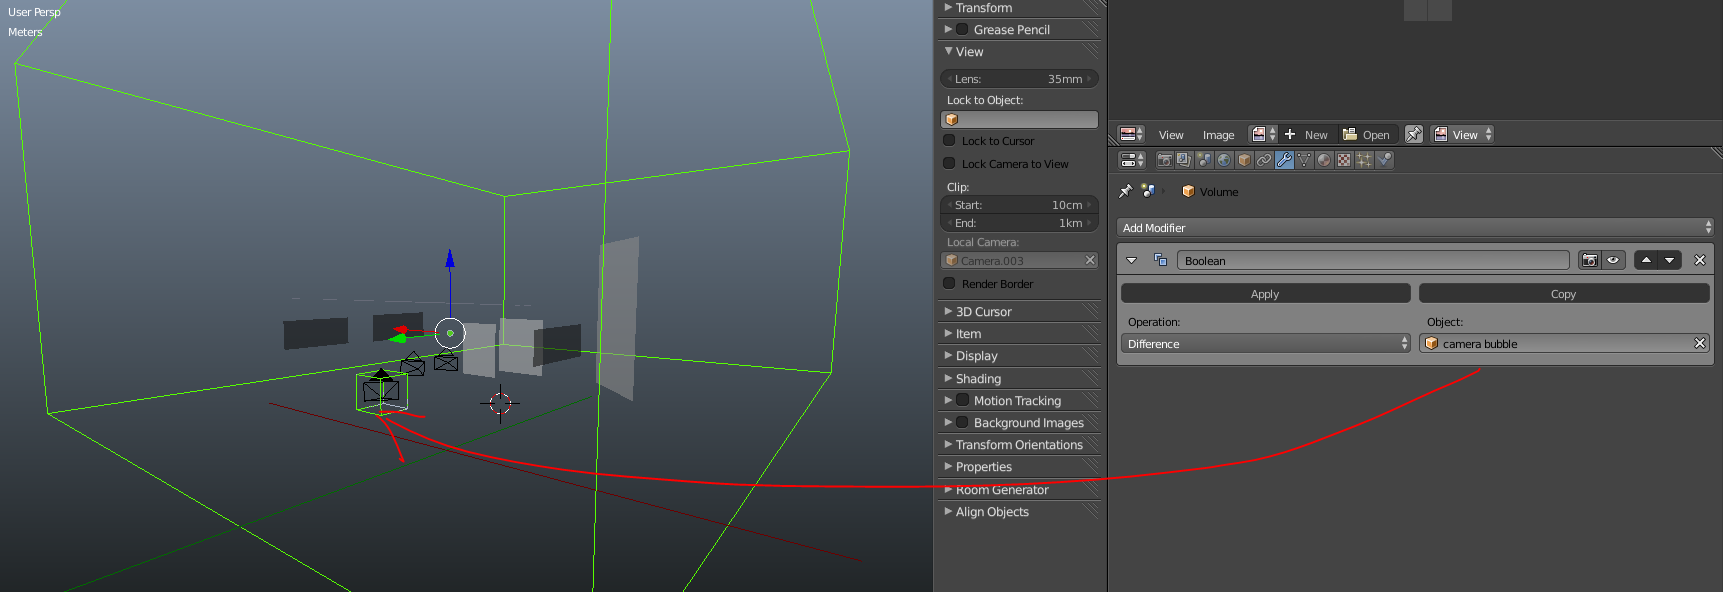Open the Object Data tab (triangle mesh)
1723x592 pixels.
pyautogui.click(x=1304, y=160)
